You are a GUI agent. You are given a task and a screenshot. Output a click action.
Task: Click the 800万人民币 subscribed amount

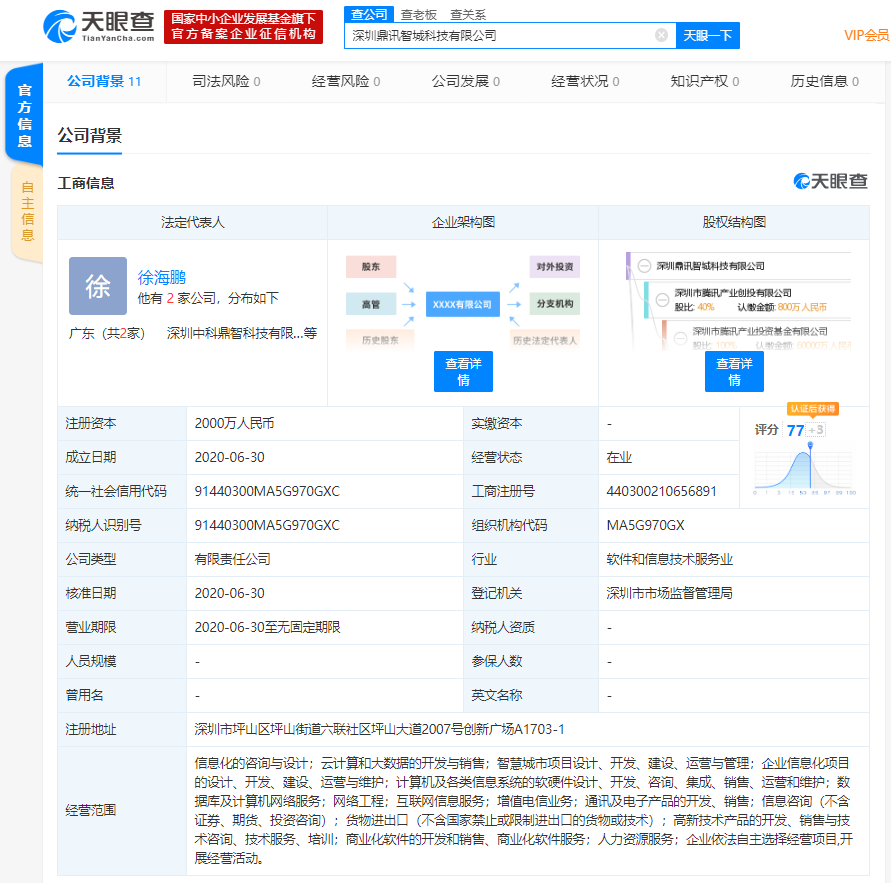[x=802, y=307]
